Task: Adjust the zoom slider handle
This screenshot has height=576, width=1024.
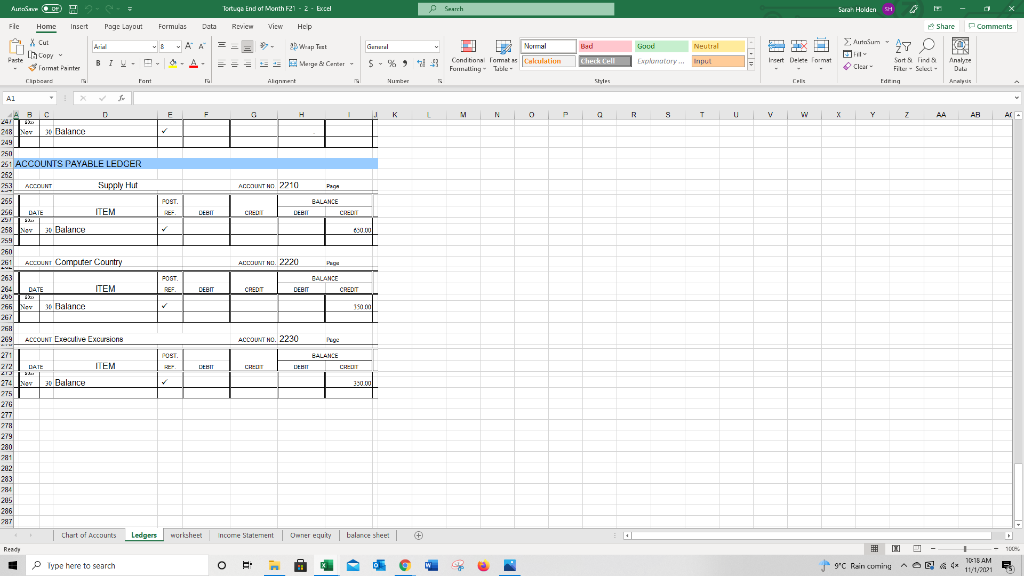Action: click(965, 549)
